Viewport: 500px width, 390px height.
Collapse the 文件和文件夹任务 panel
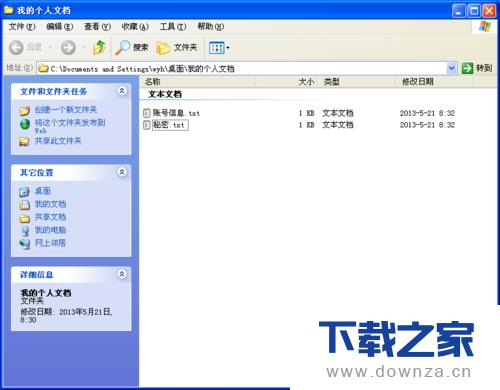point(122,91)
